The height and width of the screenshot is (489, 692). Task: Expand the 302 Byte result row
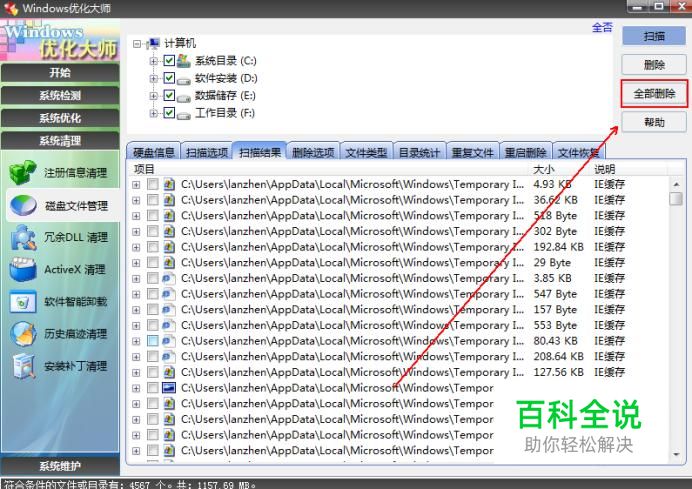[x=136, y=232]
